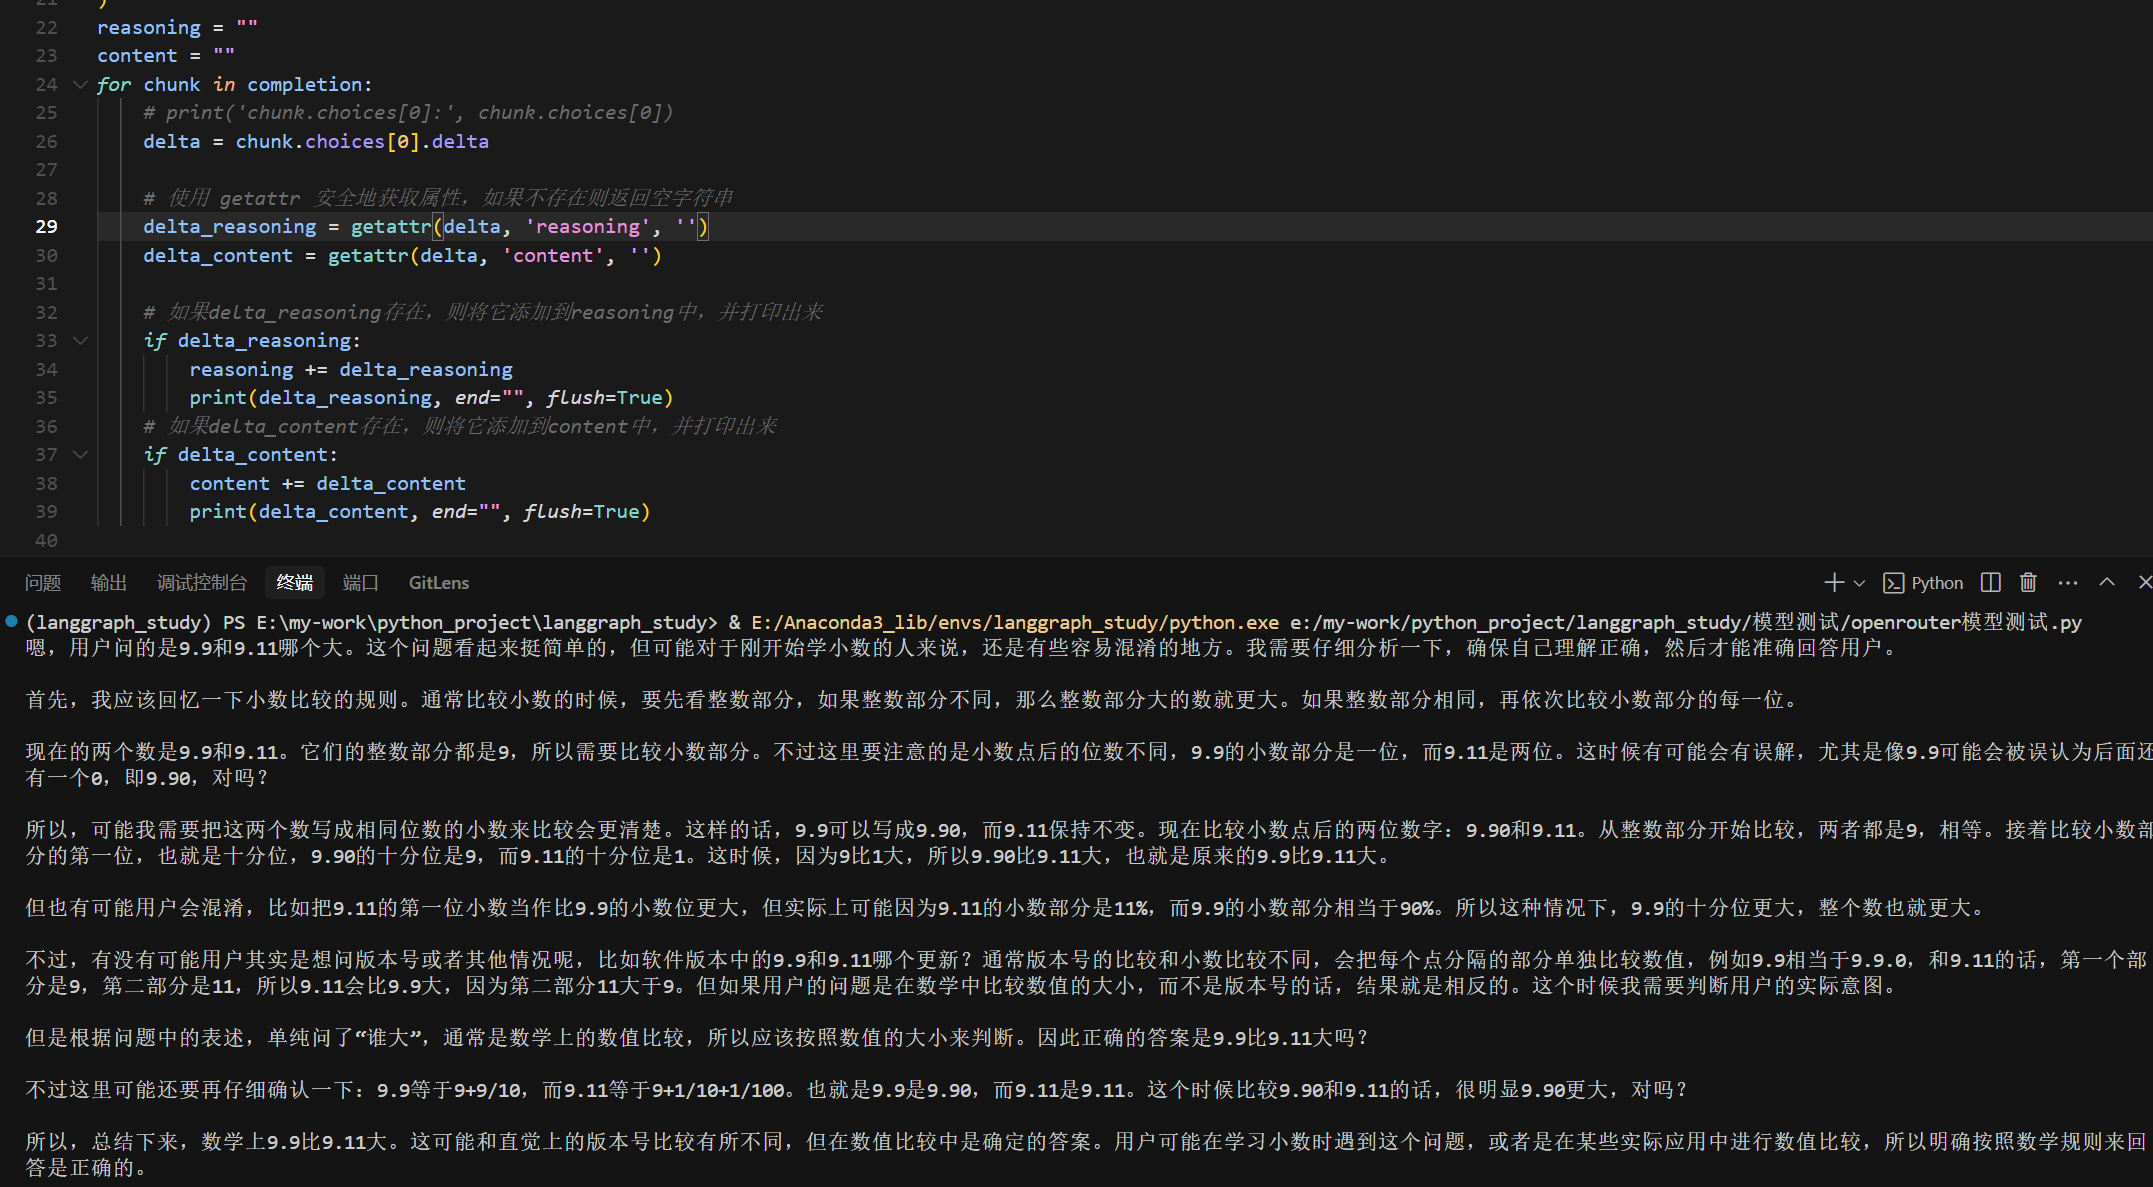Click the openrouter模型测试.py script path in terminal

(x=1686, y=623)
